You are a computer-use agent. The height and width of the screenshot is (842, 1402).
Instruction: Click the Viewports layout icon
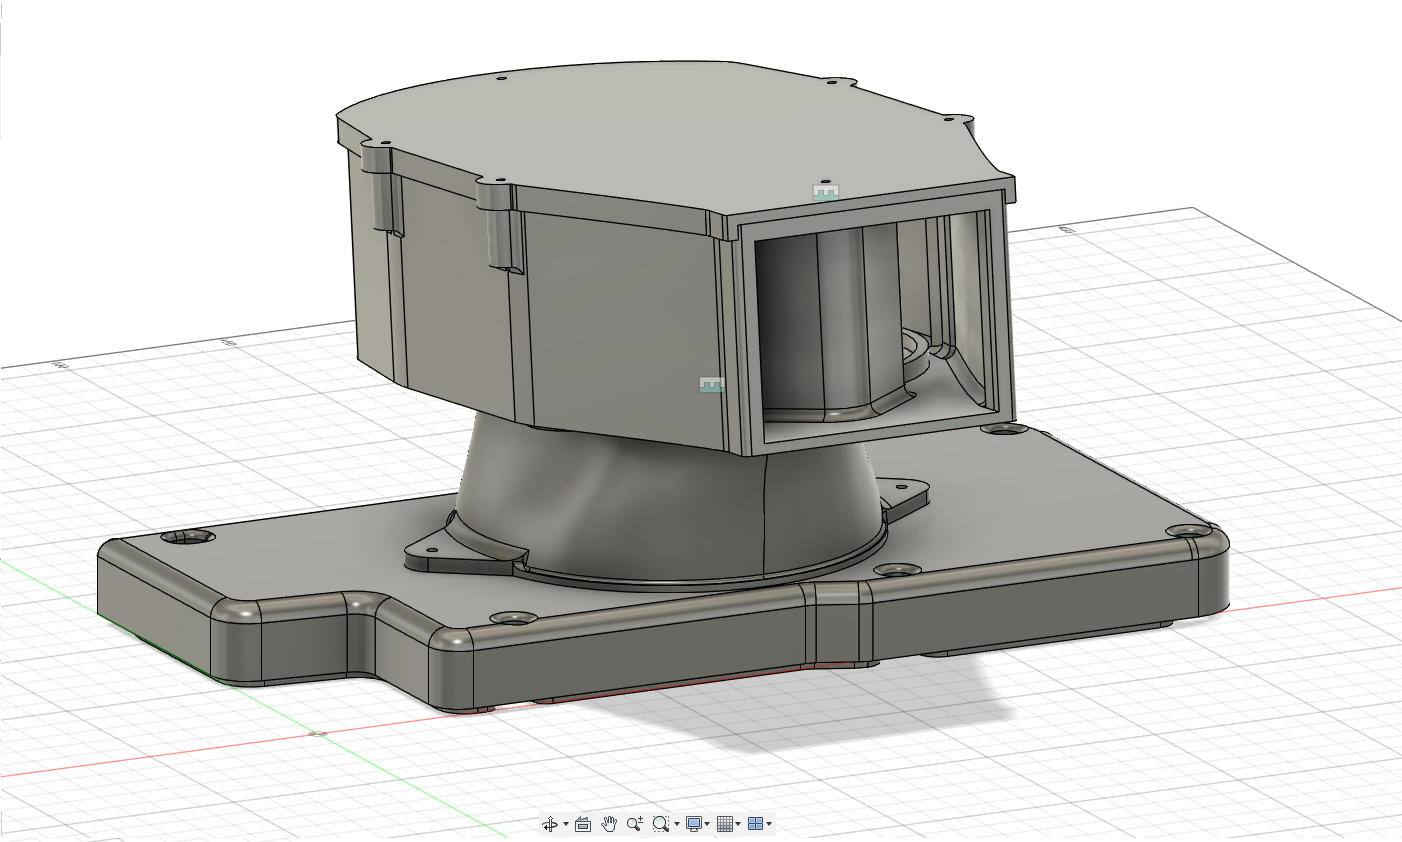755,824
